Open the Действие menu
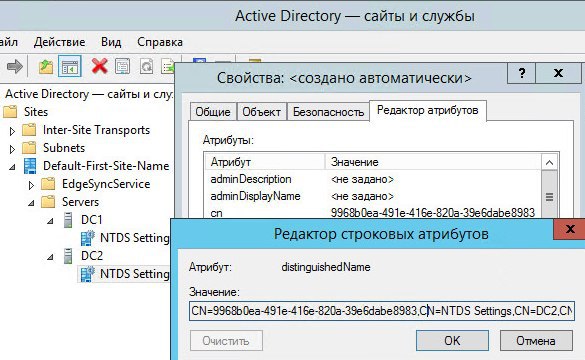Screen dimensions: 585x360 [59, 42]
